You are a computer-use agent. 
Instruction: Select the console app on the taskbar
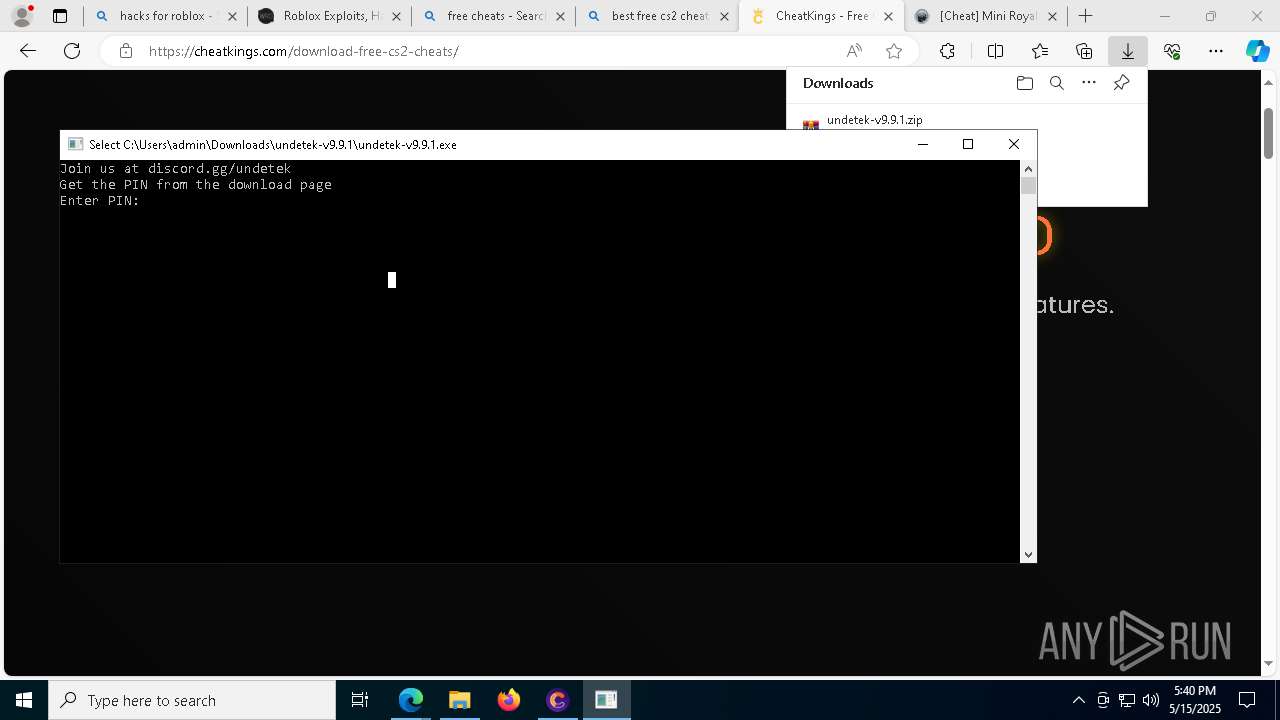[x=606, y=700]
